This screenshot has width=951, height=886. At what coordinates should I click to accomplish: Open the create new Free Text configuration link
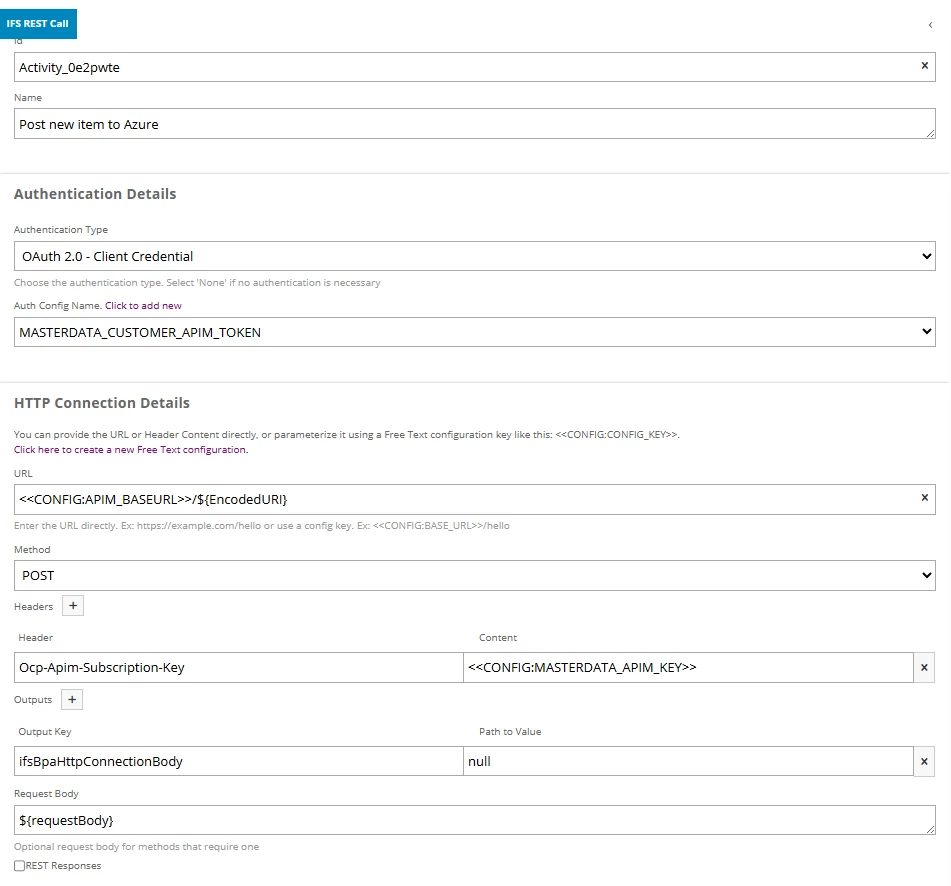click(130, 450)
